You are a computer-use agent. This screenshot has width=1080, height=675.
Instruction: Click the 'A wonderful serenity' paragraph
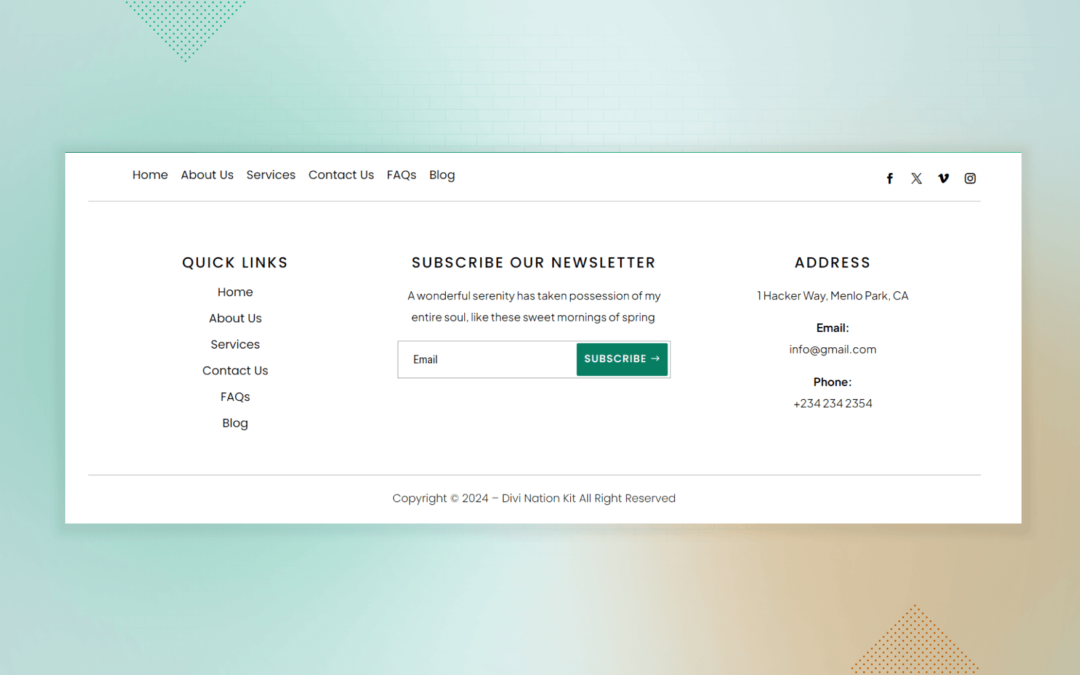click(534, 307)
